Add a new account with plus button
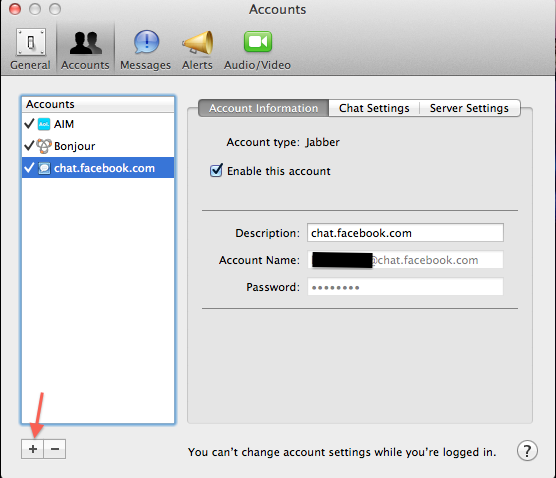The image size is (556, 478). [x=33, y=449]
